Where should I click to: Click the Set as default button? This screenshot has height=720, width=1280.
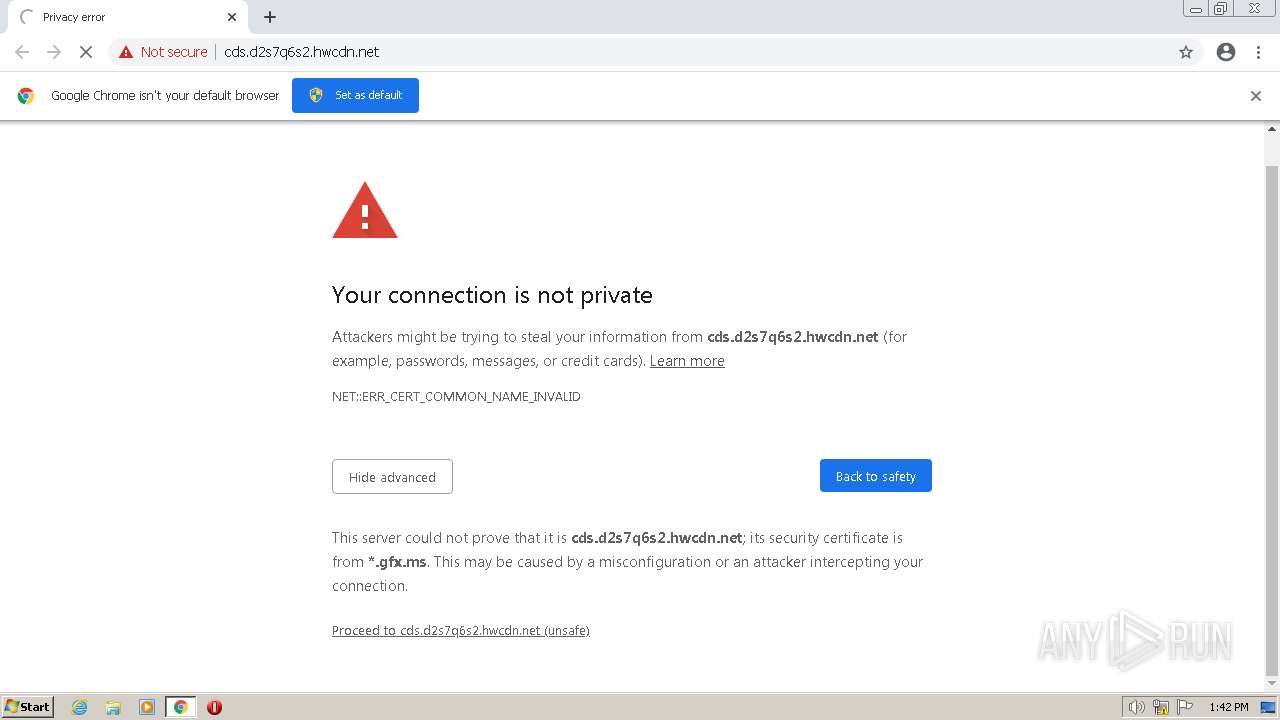point(355,95)
